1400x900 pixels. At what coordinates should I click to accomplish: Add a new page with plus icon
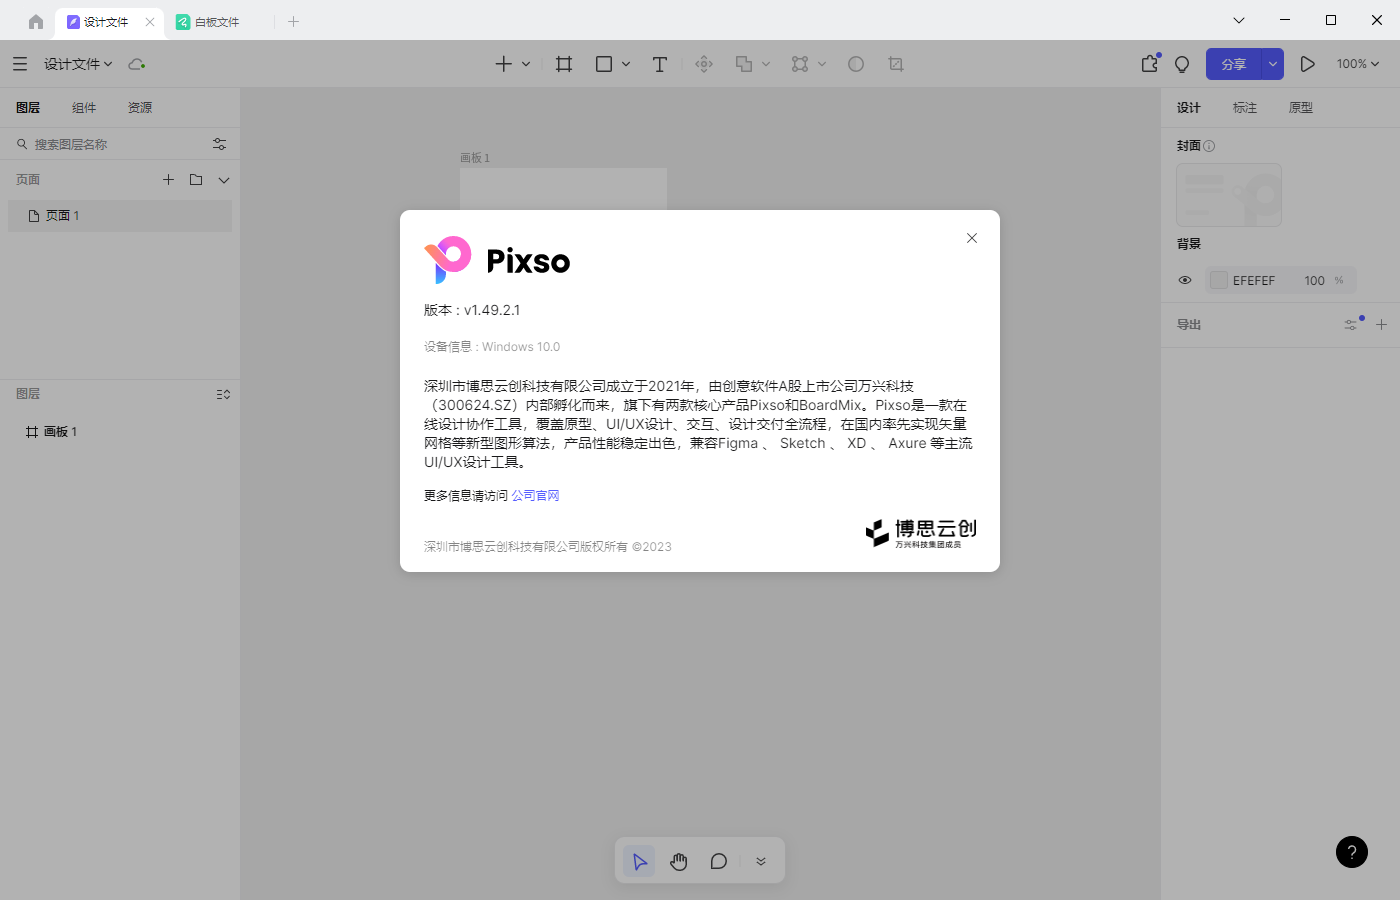pyautogui.click(x=168, y=180)
